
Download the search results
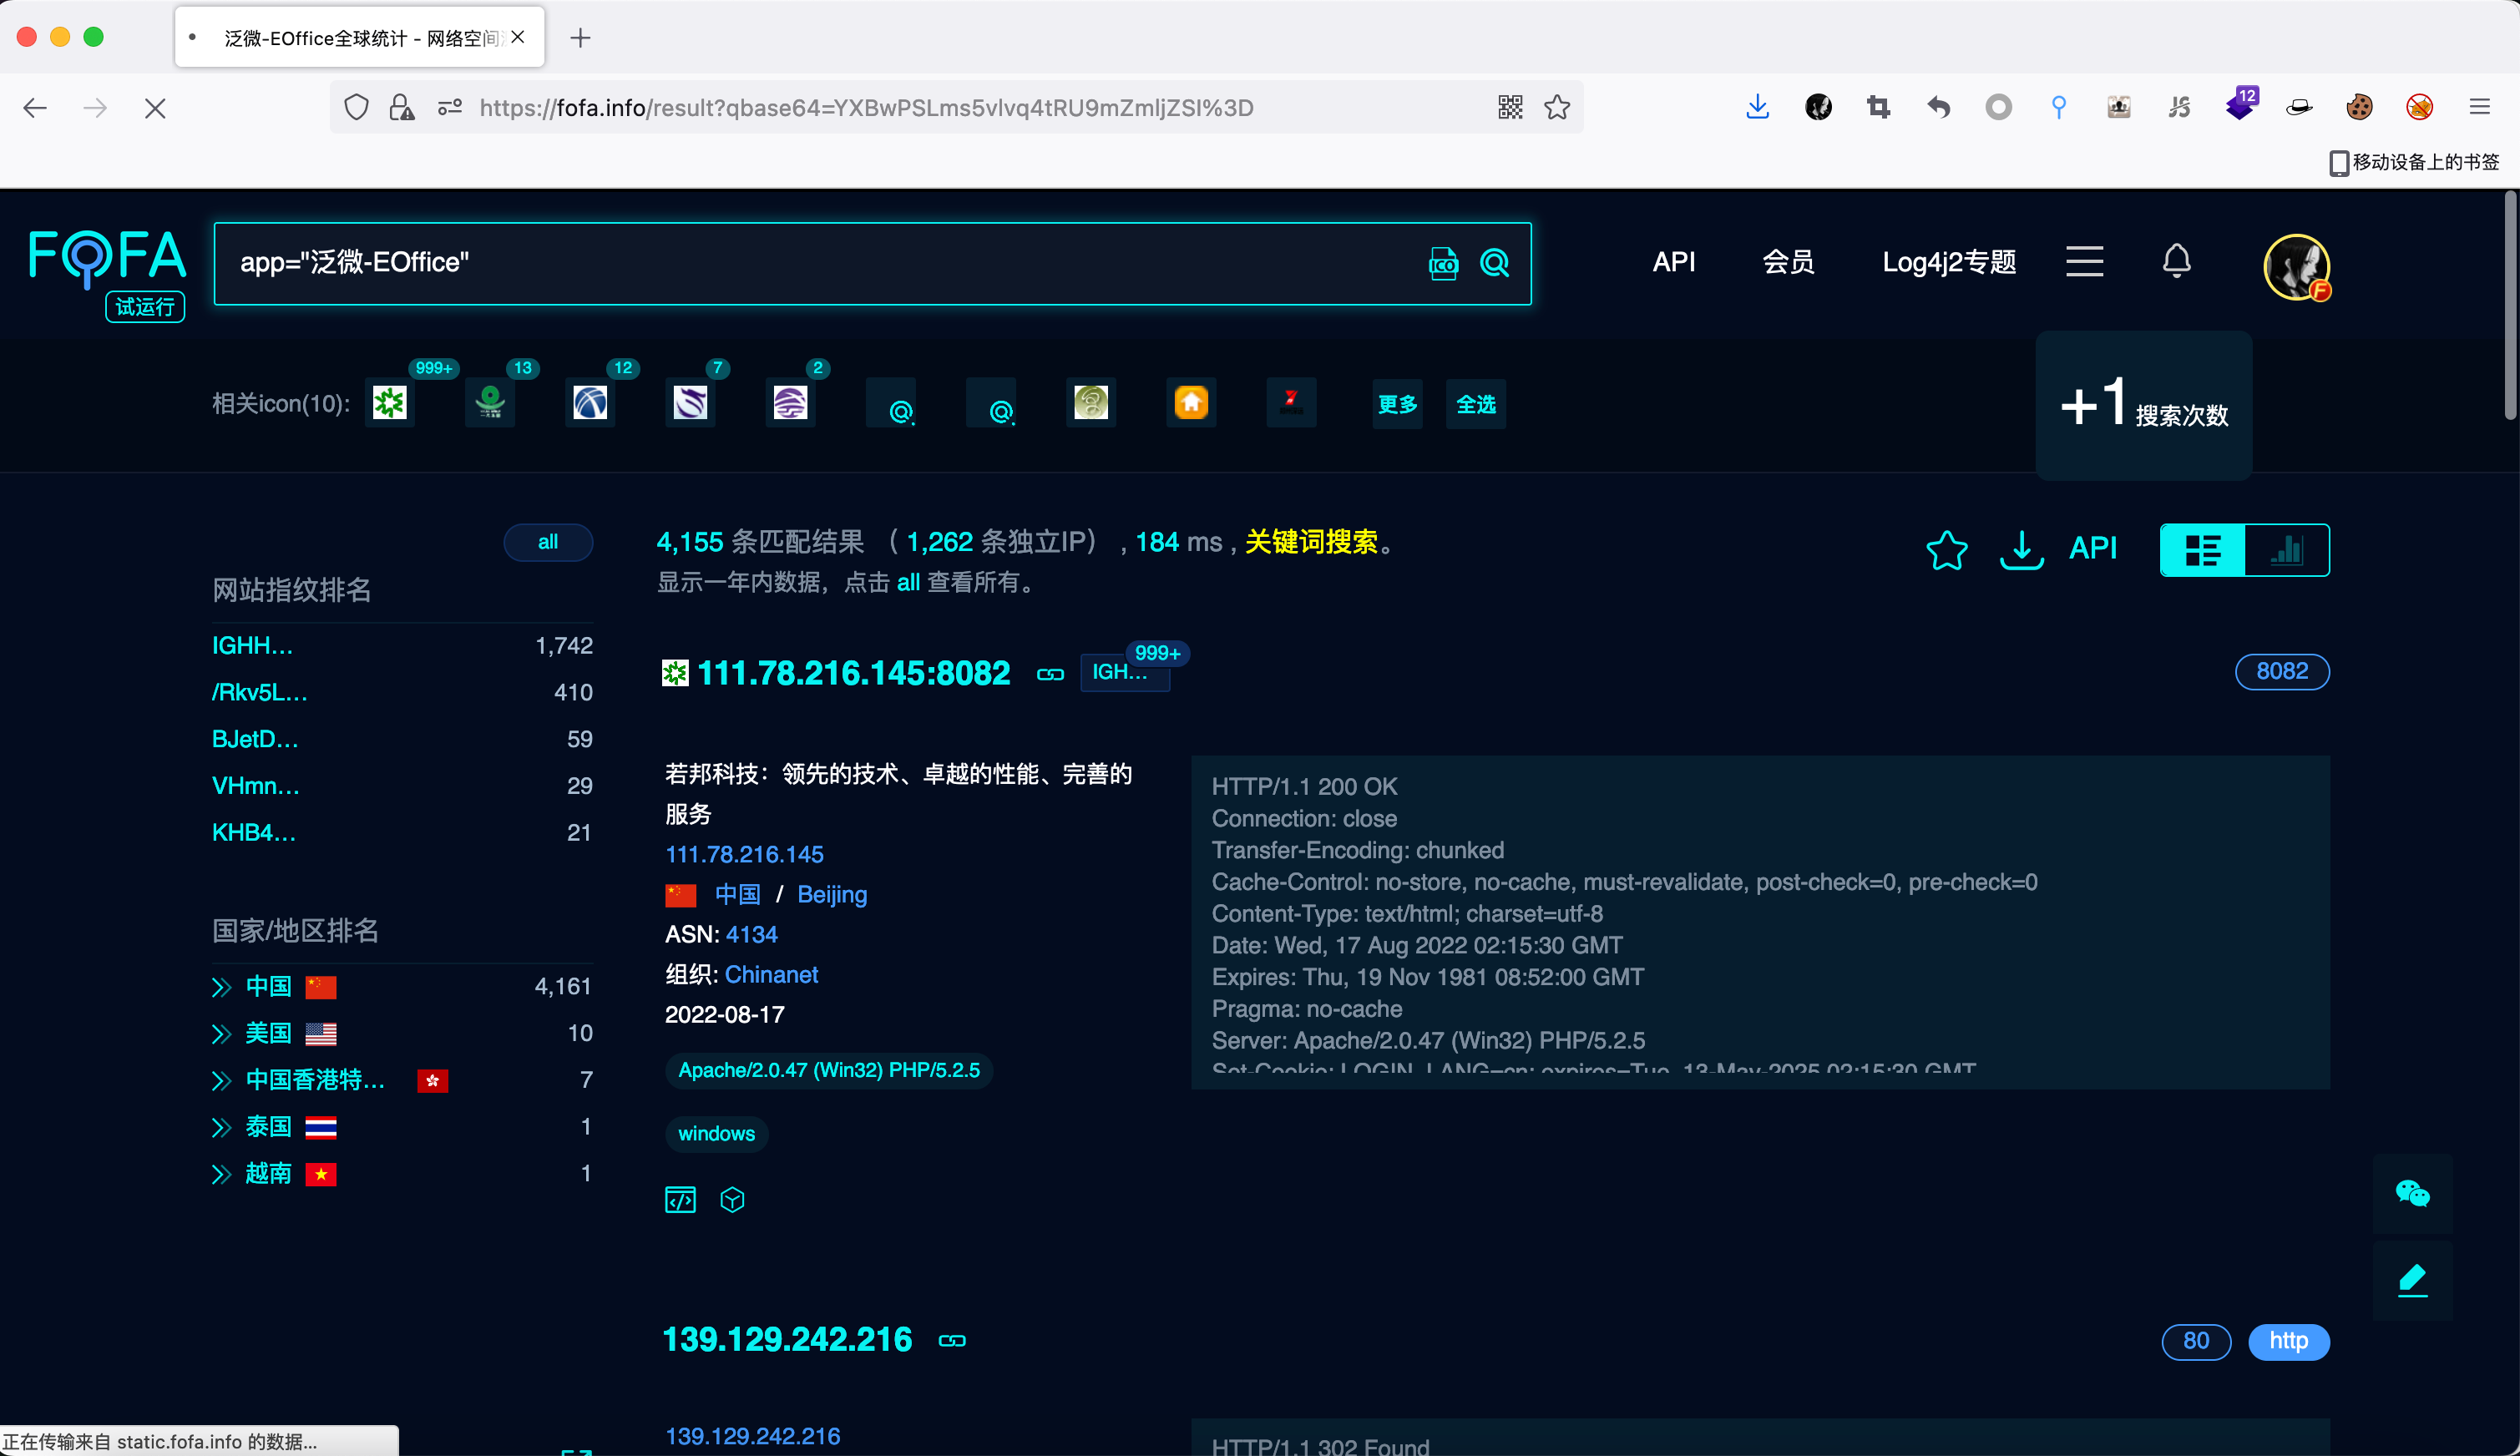(x=2021, y=549)
